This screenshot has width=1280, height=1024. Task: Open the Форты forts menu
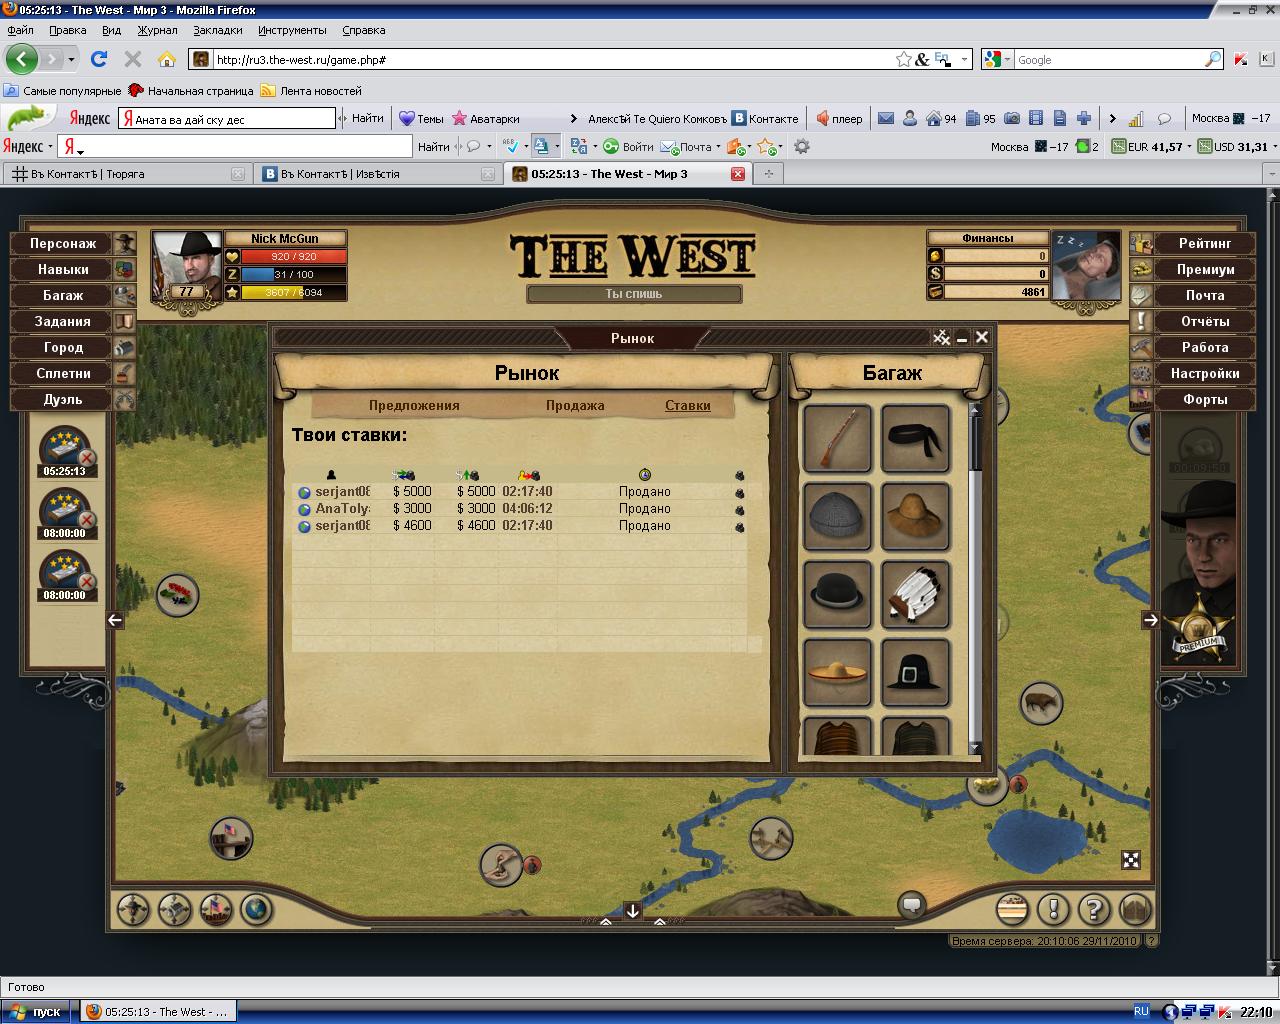(1205, 399)
